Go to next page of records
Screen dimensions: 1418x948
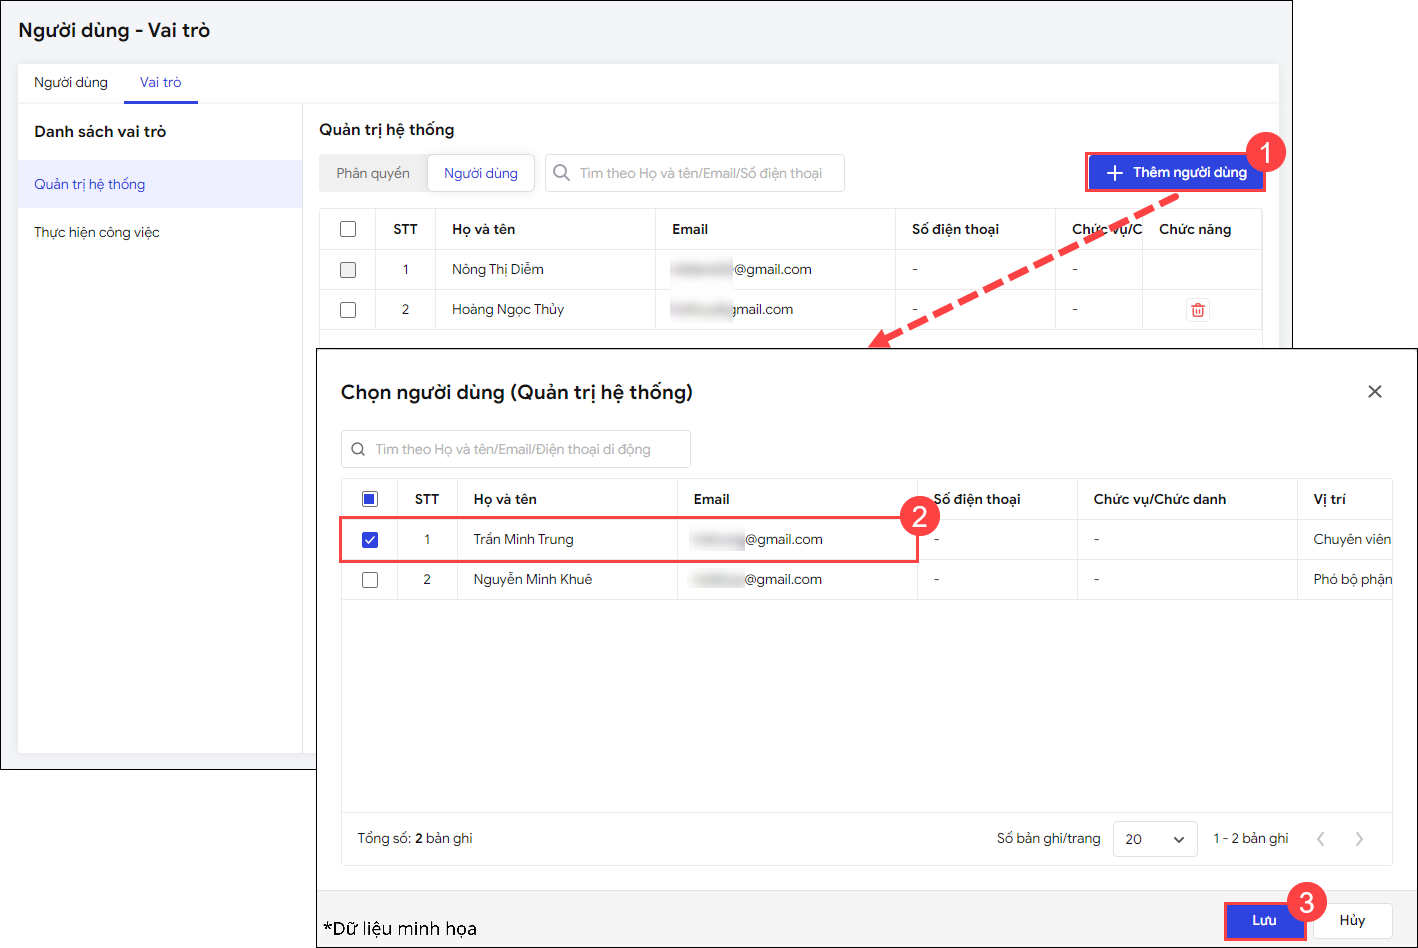point(1359,839)
